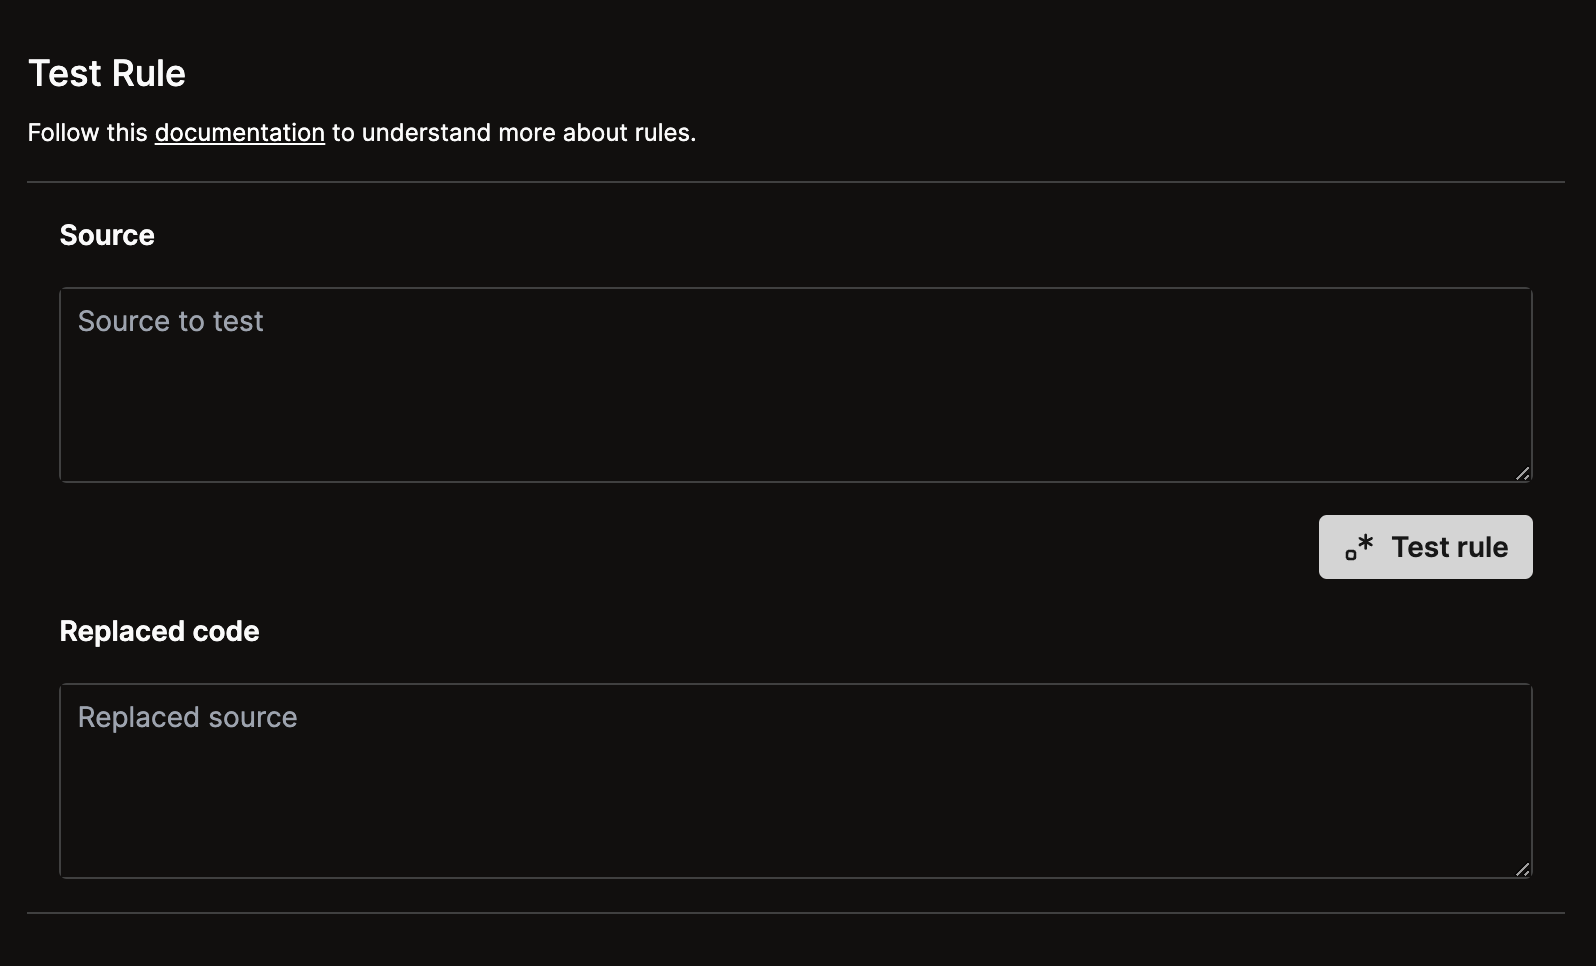
Task: Click the resize grip of the Replaced source textarea
Action: [1522, 868]
